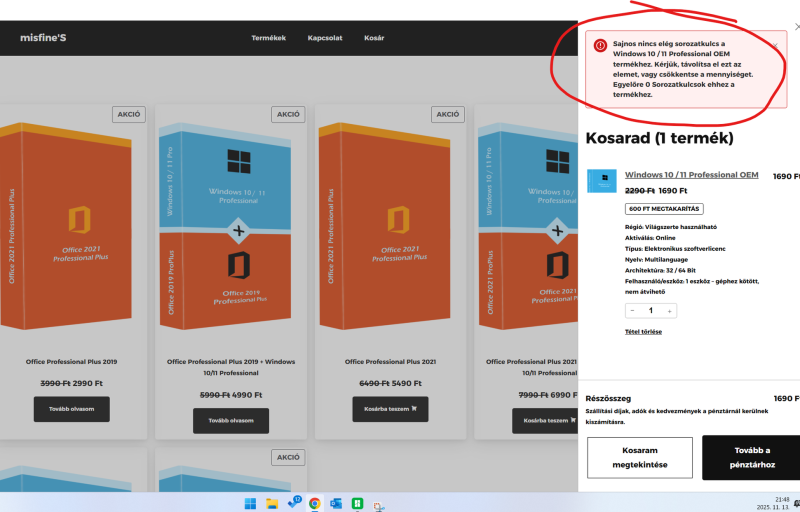Open Office Professional Plus 2019 product image
This screenshot has height=512, width=800.
pos(66,226)
